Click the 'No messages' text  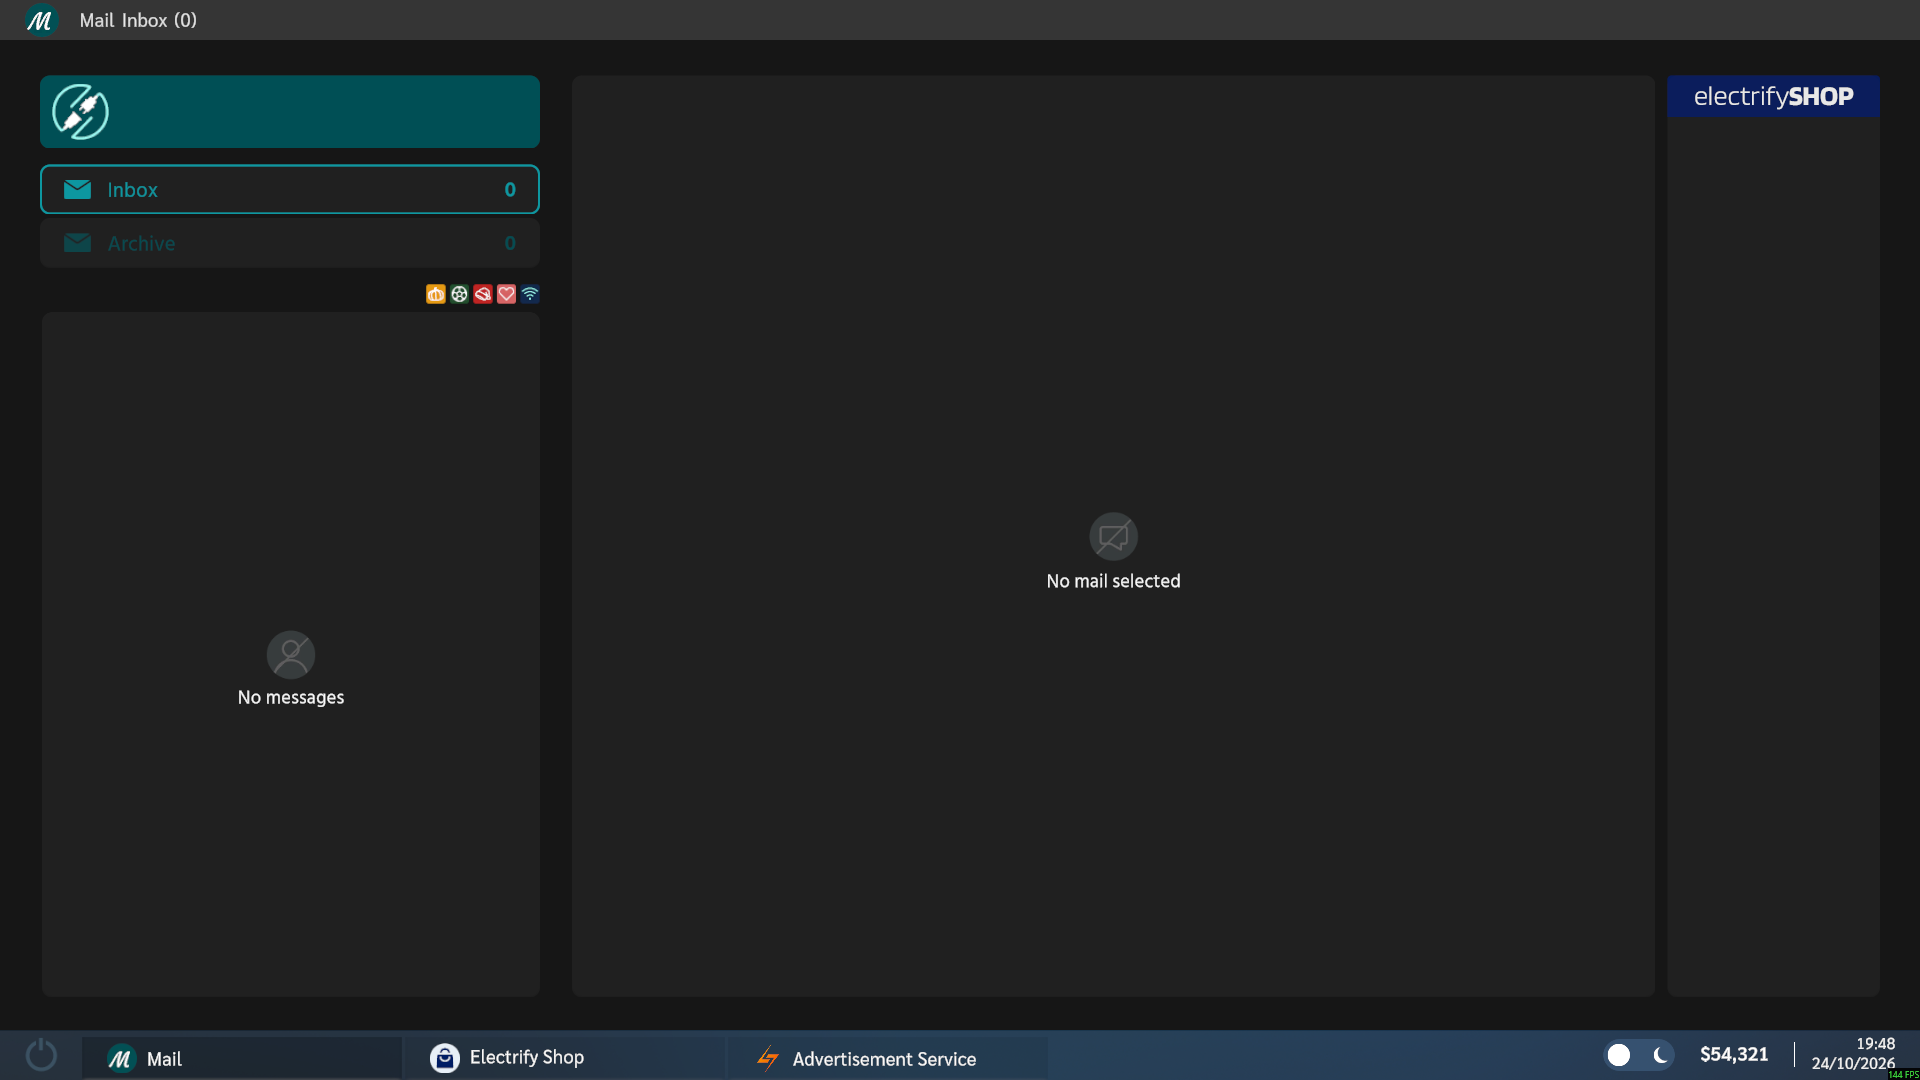pos(291,697)
